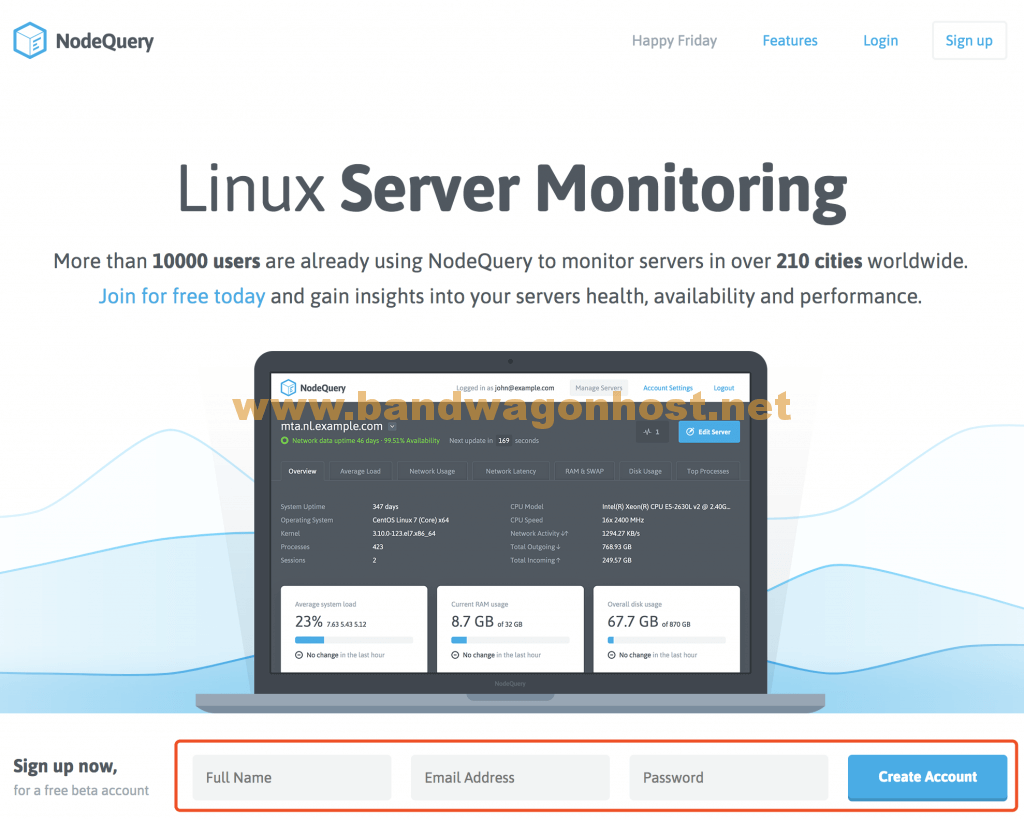Click the Current RAM usage progress bar
Image resolution: width=1024 pixels, height=820 pixels.
pyautogui.click(x=510, y=640)
